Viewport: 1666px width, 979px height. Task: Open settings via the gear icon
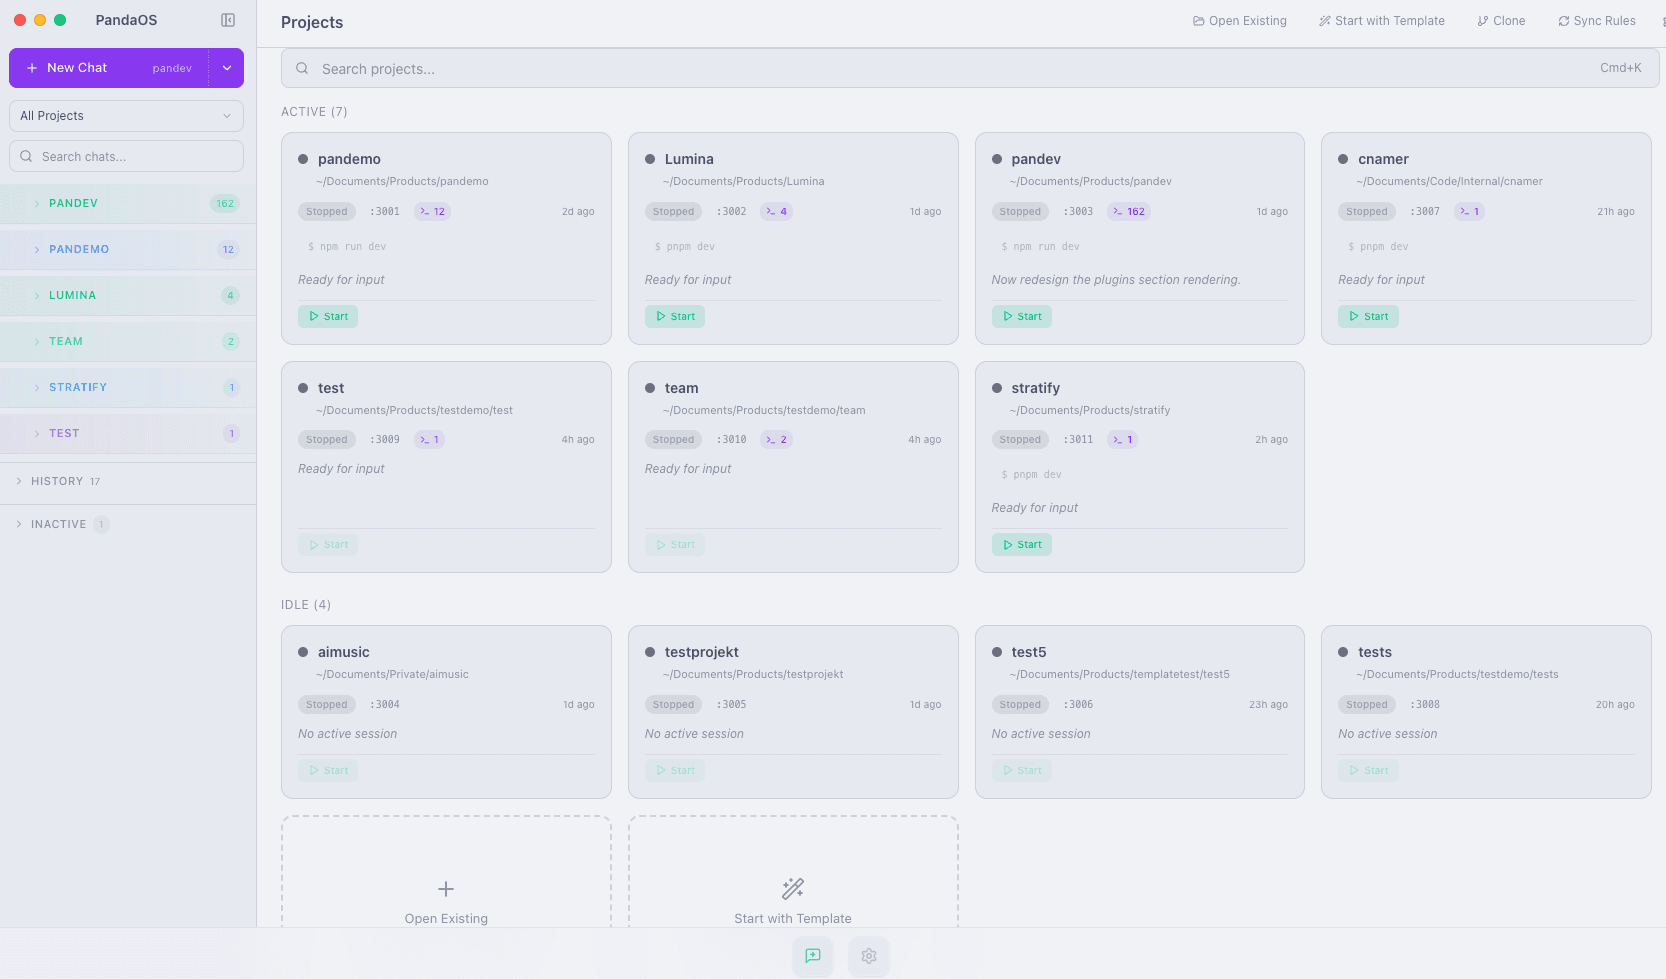[868, 956]
